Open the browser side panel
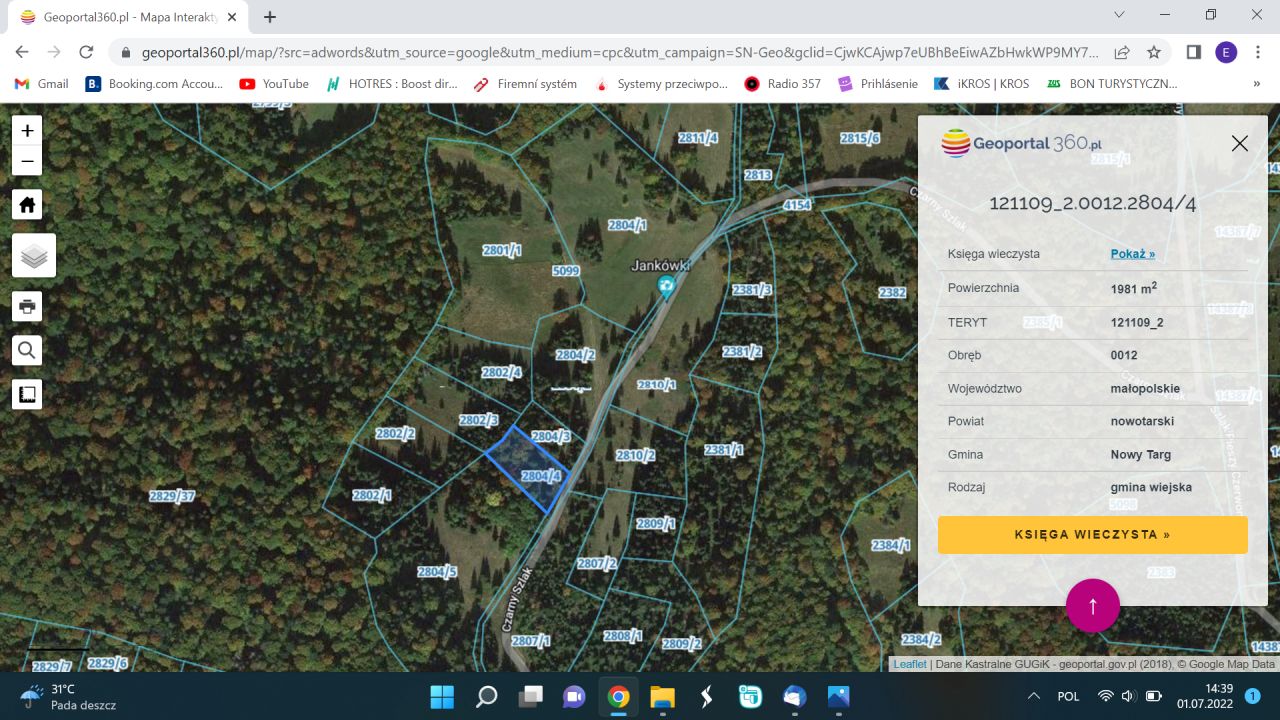This screenshot has height=720, width=1280. tap(1194, 52)
